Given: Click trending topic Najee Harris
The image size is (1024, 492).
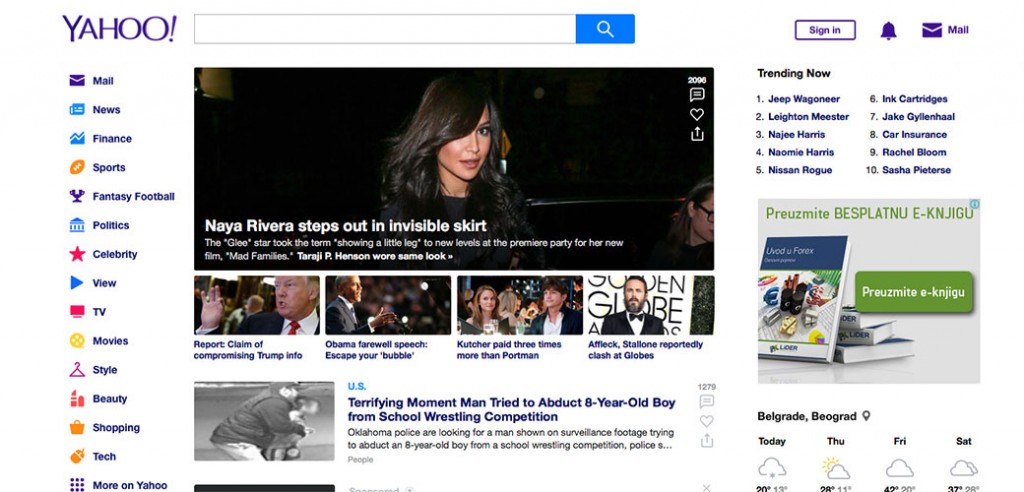Looking at the screenshot, I should point(797,135).
